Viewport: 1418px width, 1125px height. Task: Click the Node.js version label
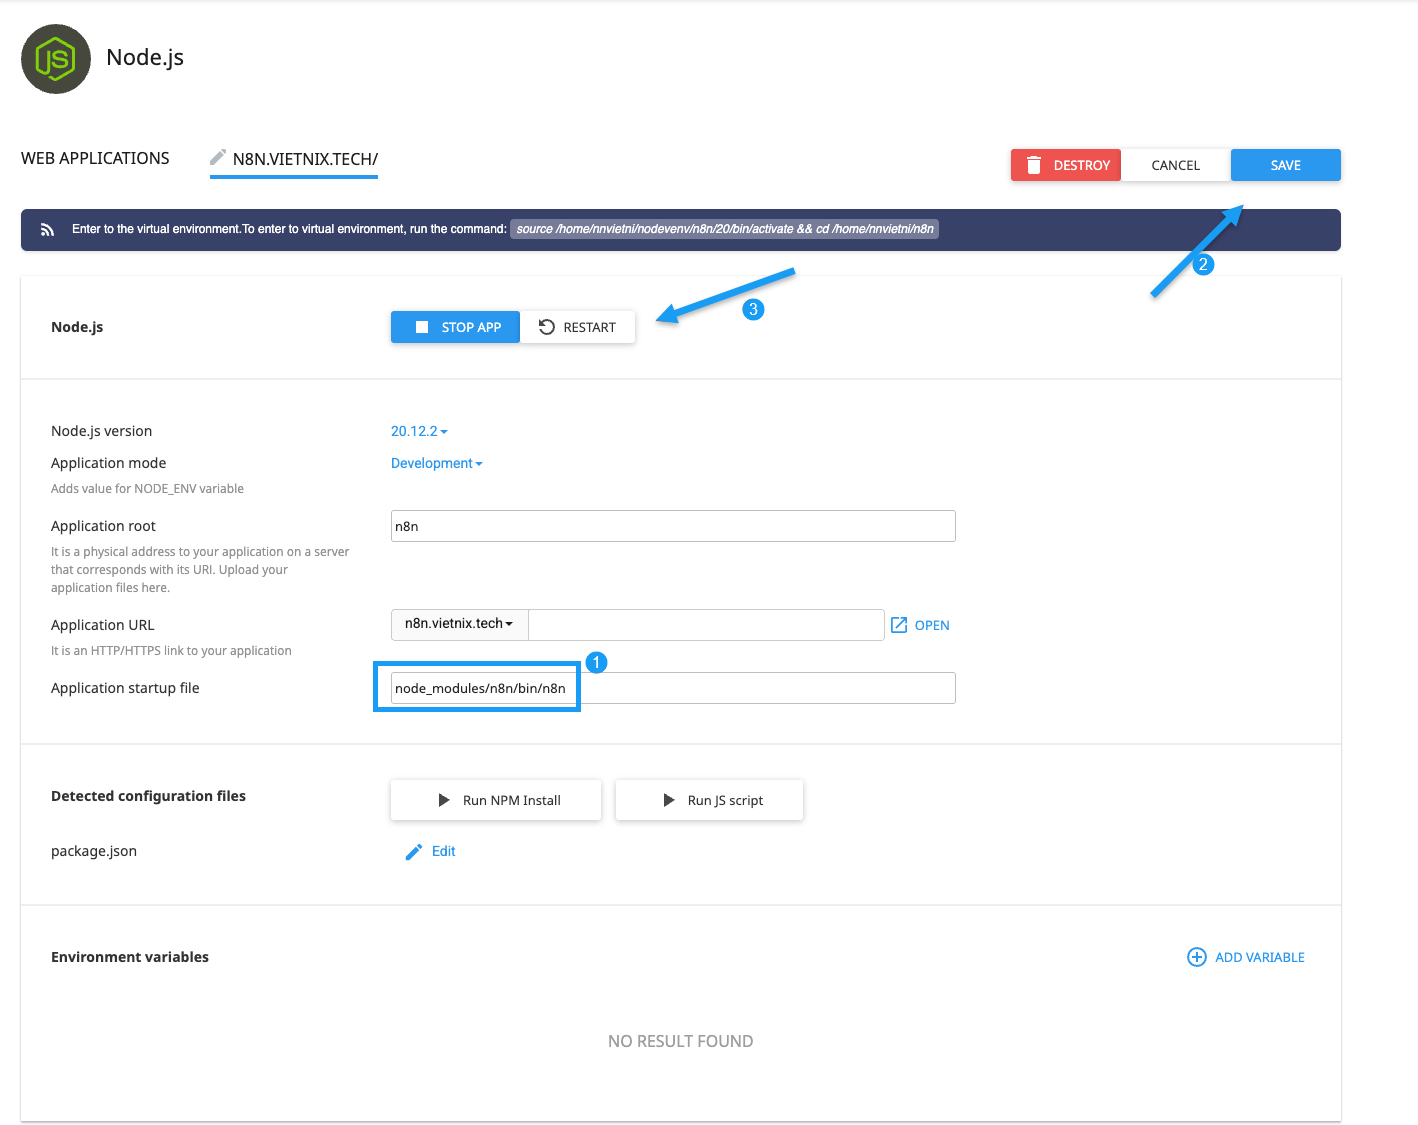[x=101, y=431]
